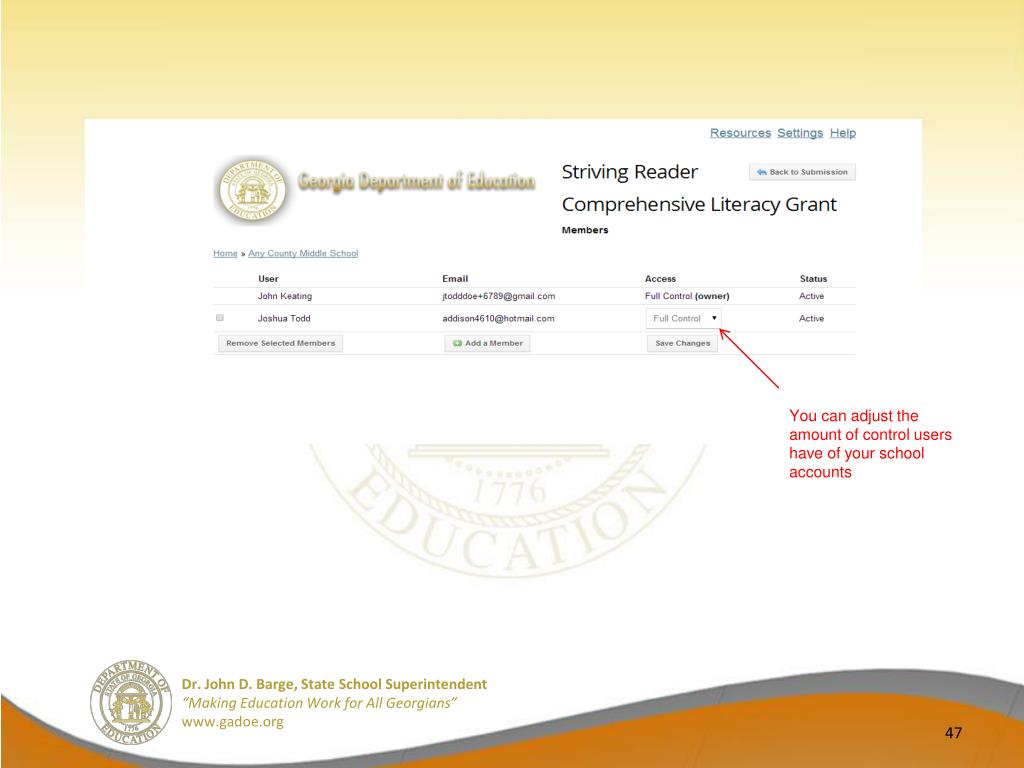Click the User column header

point(268,278)
